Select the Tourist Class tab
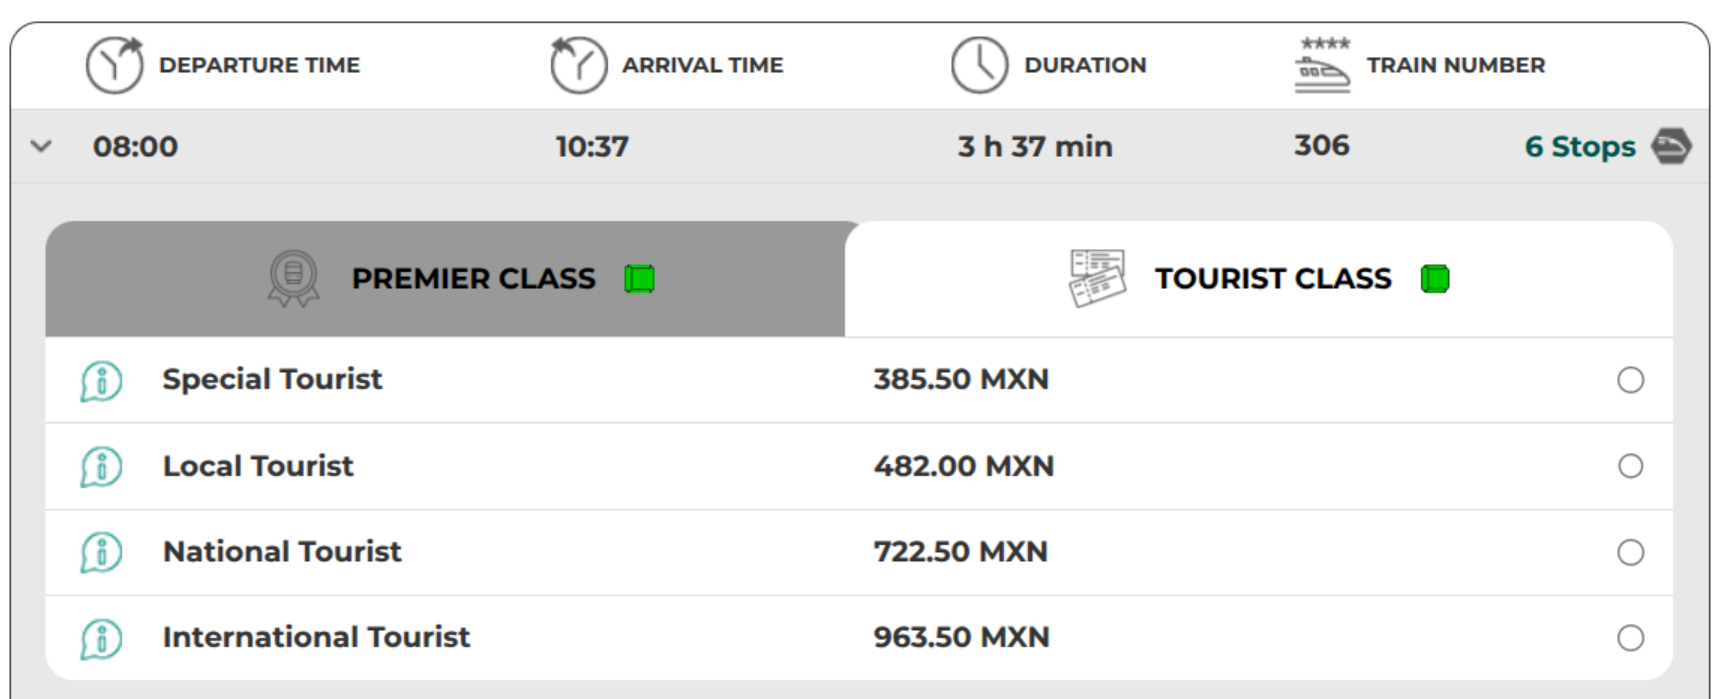This screenshot has width=1717, height=699. coord(1272,279)
